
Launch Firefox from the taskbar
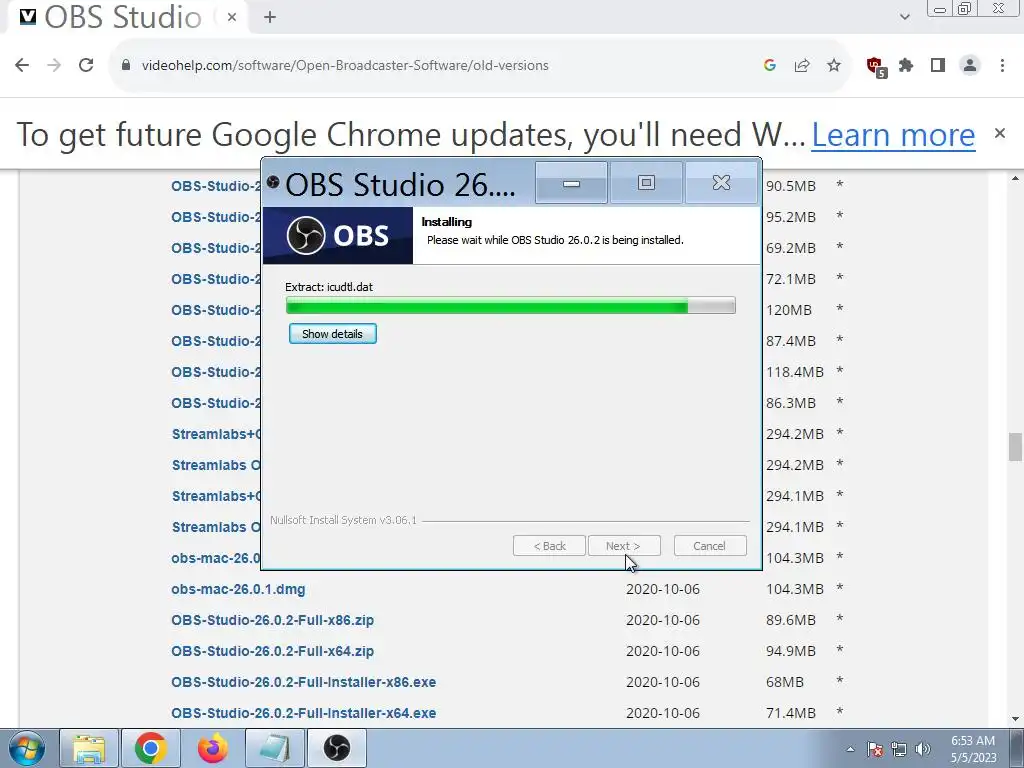pos(213,748)
